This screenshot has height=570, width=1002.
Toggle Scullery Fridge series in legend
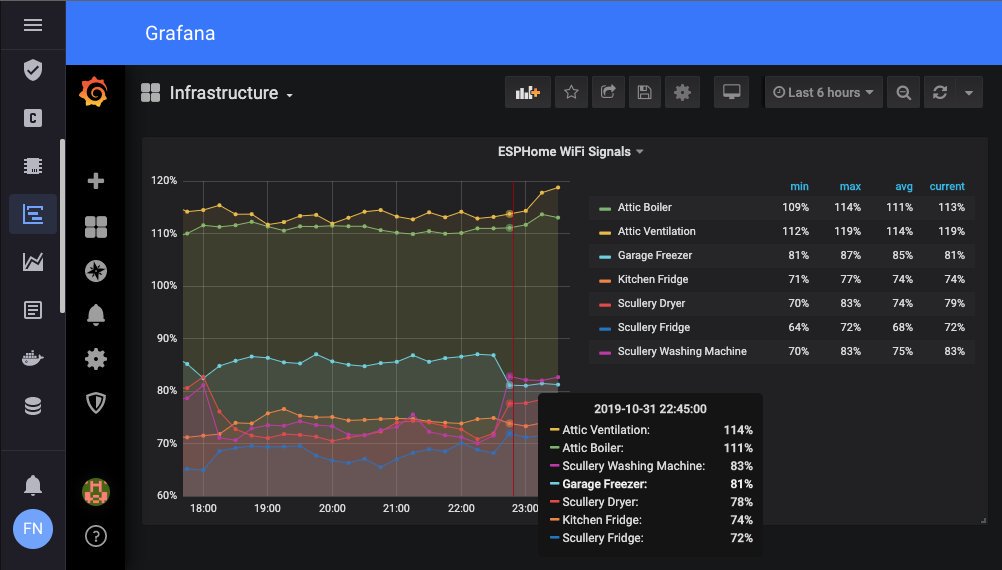click(x=654, y=327)
